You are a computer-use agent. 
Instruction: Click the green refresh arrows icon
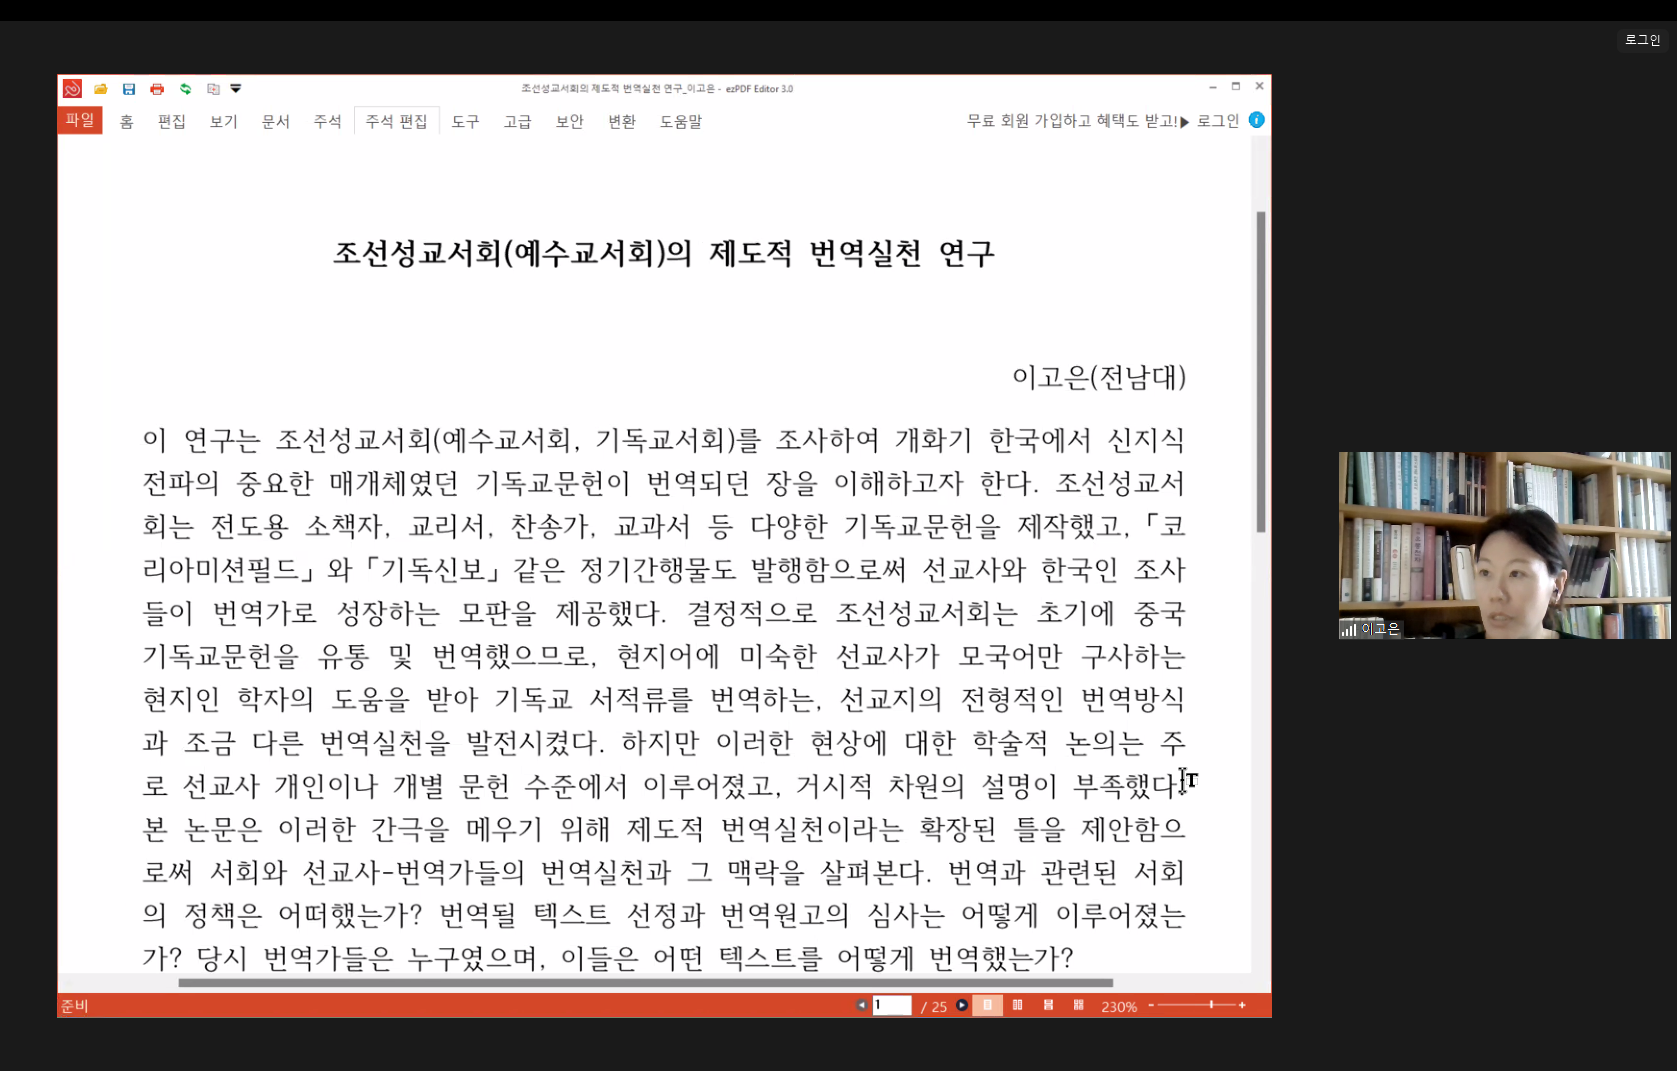pyautogui.click(x=185, y=89)
